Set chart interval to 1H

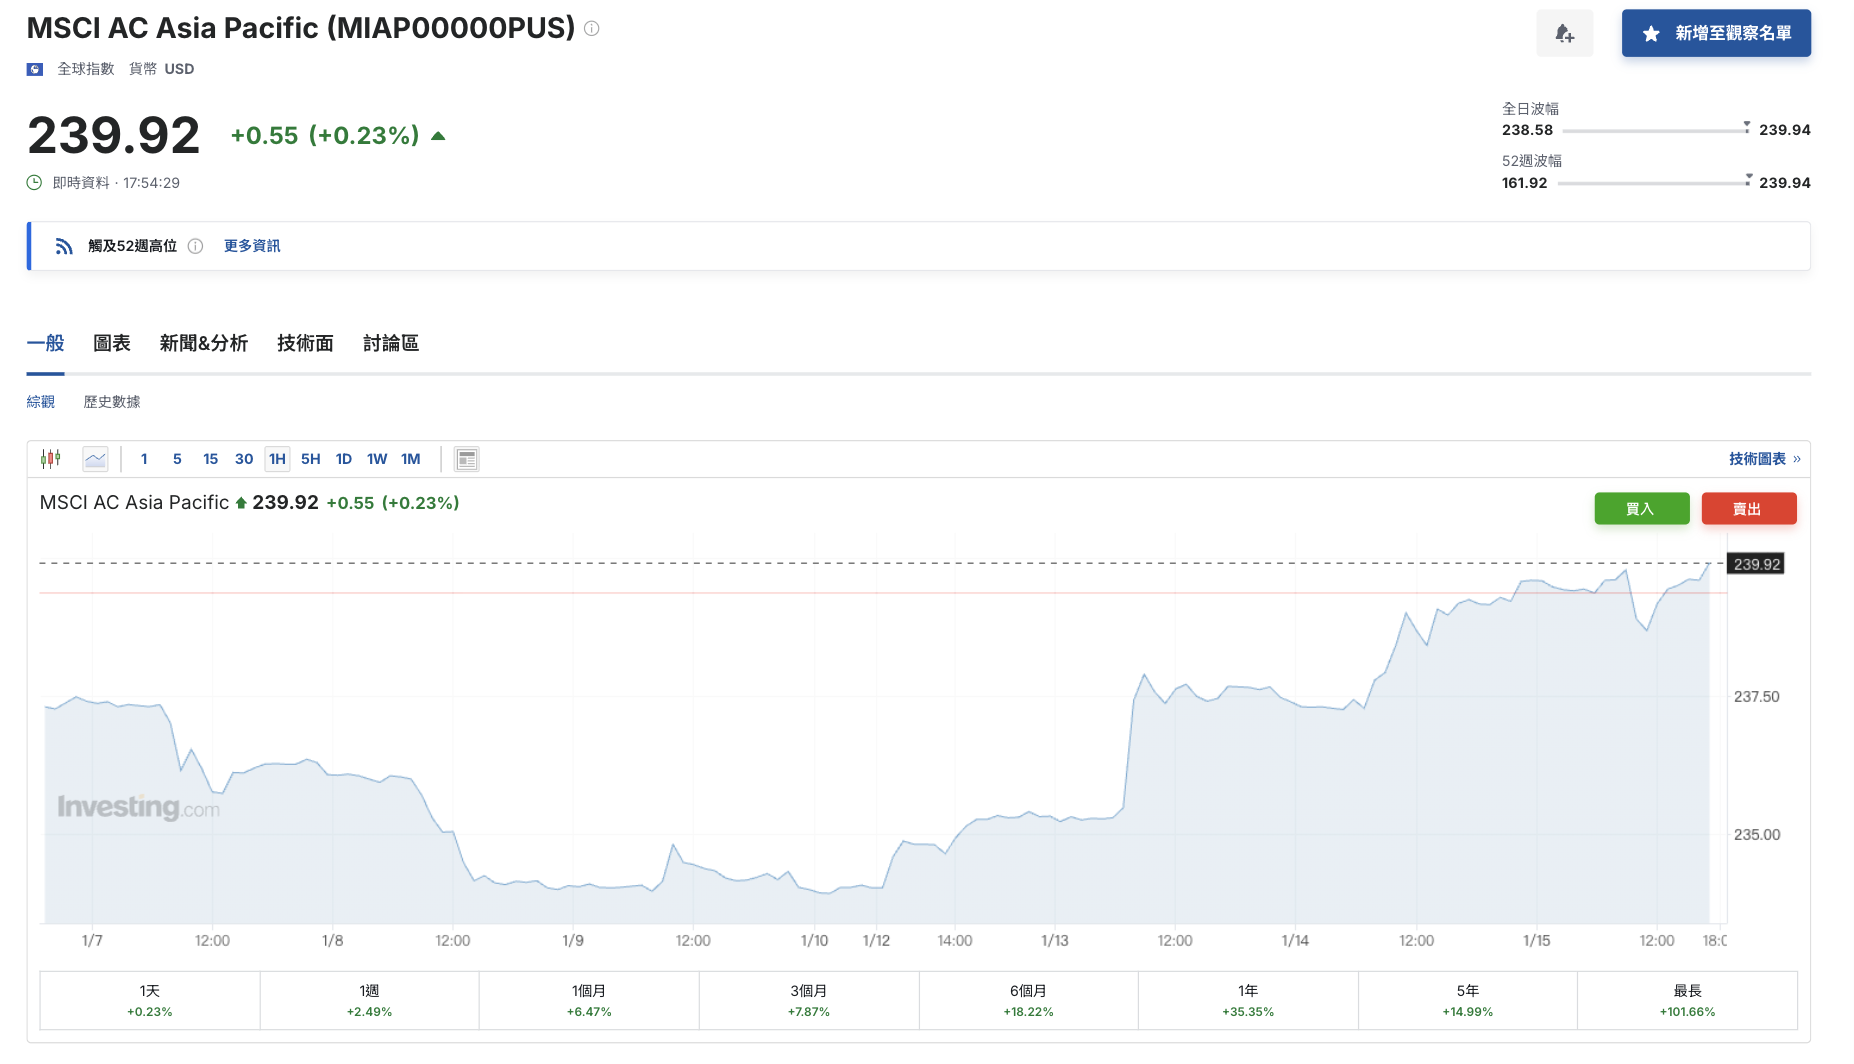coord(277,459)
